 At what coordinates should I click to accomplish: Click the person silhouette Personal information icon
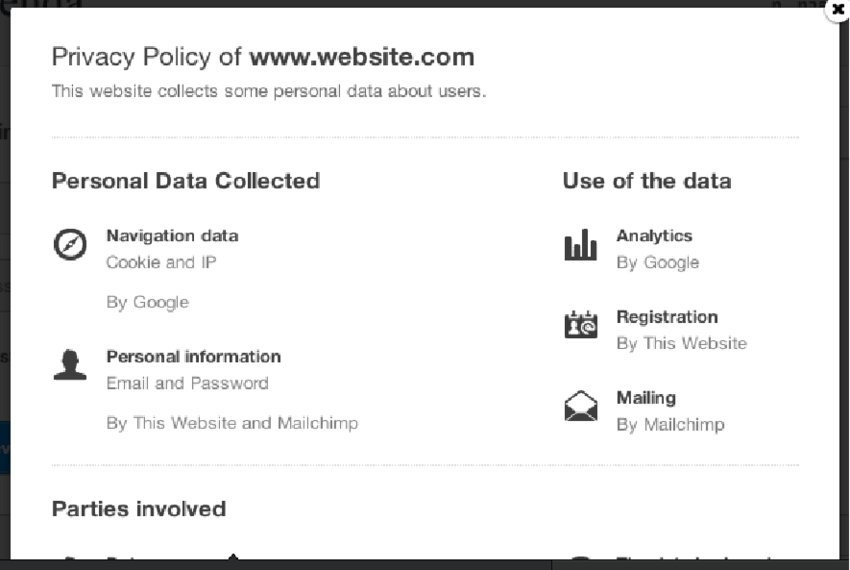tap(69, 365)
